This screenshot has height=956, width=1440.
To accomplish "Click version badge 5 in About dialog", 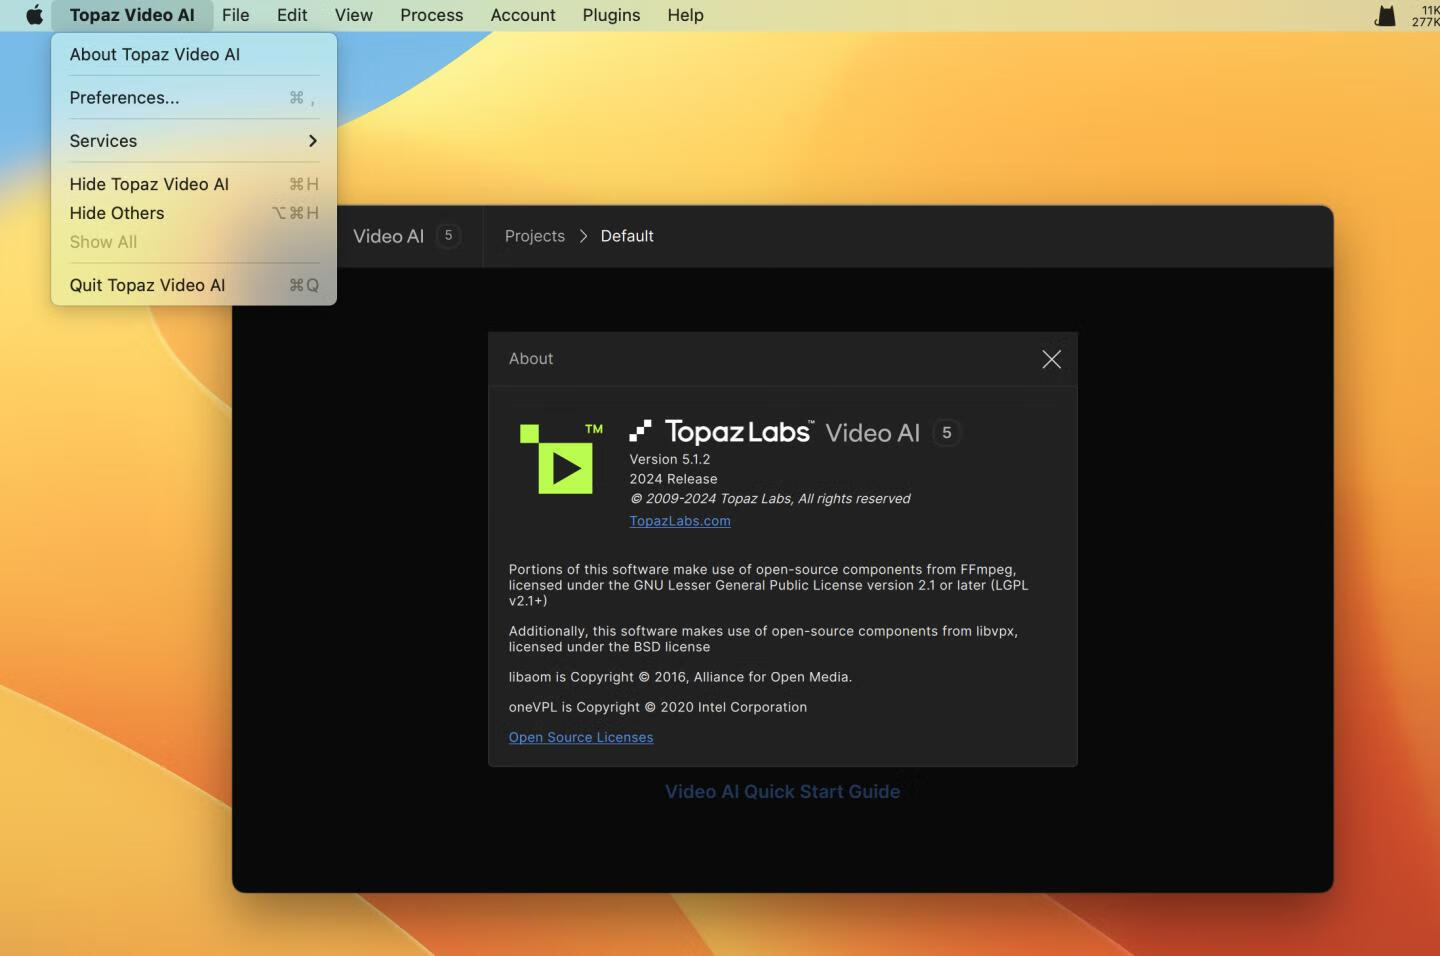I will point(946,433).
